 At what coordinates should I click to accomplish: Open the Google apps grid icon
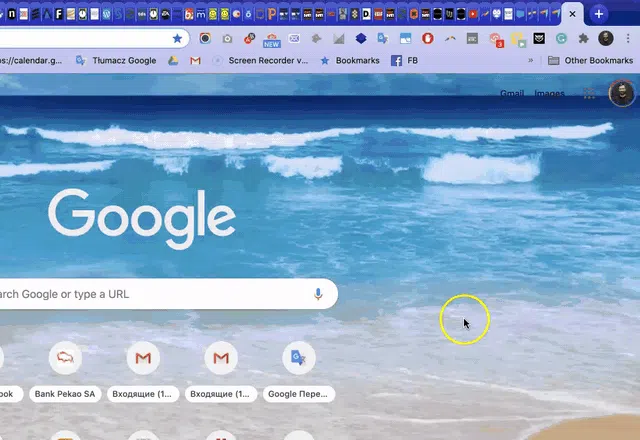pos(589,93)
